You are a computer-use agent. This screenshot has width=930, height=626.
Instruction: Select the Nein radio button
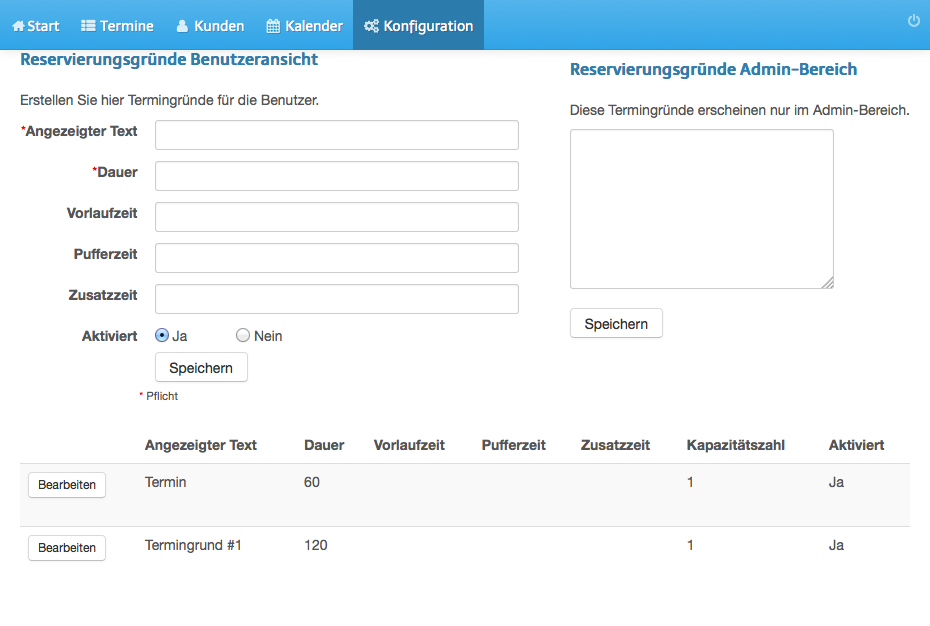(243, 335)
